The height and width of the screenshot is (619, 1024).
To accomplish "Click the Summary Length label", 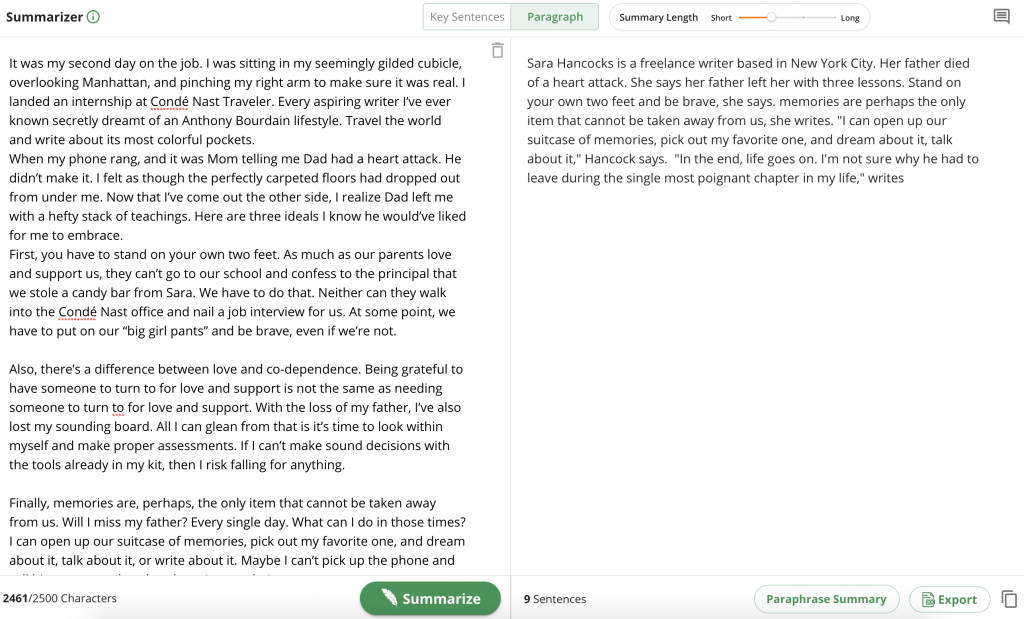I will click(658, 18).
